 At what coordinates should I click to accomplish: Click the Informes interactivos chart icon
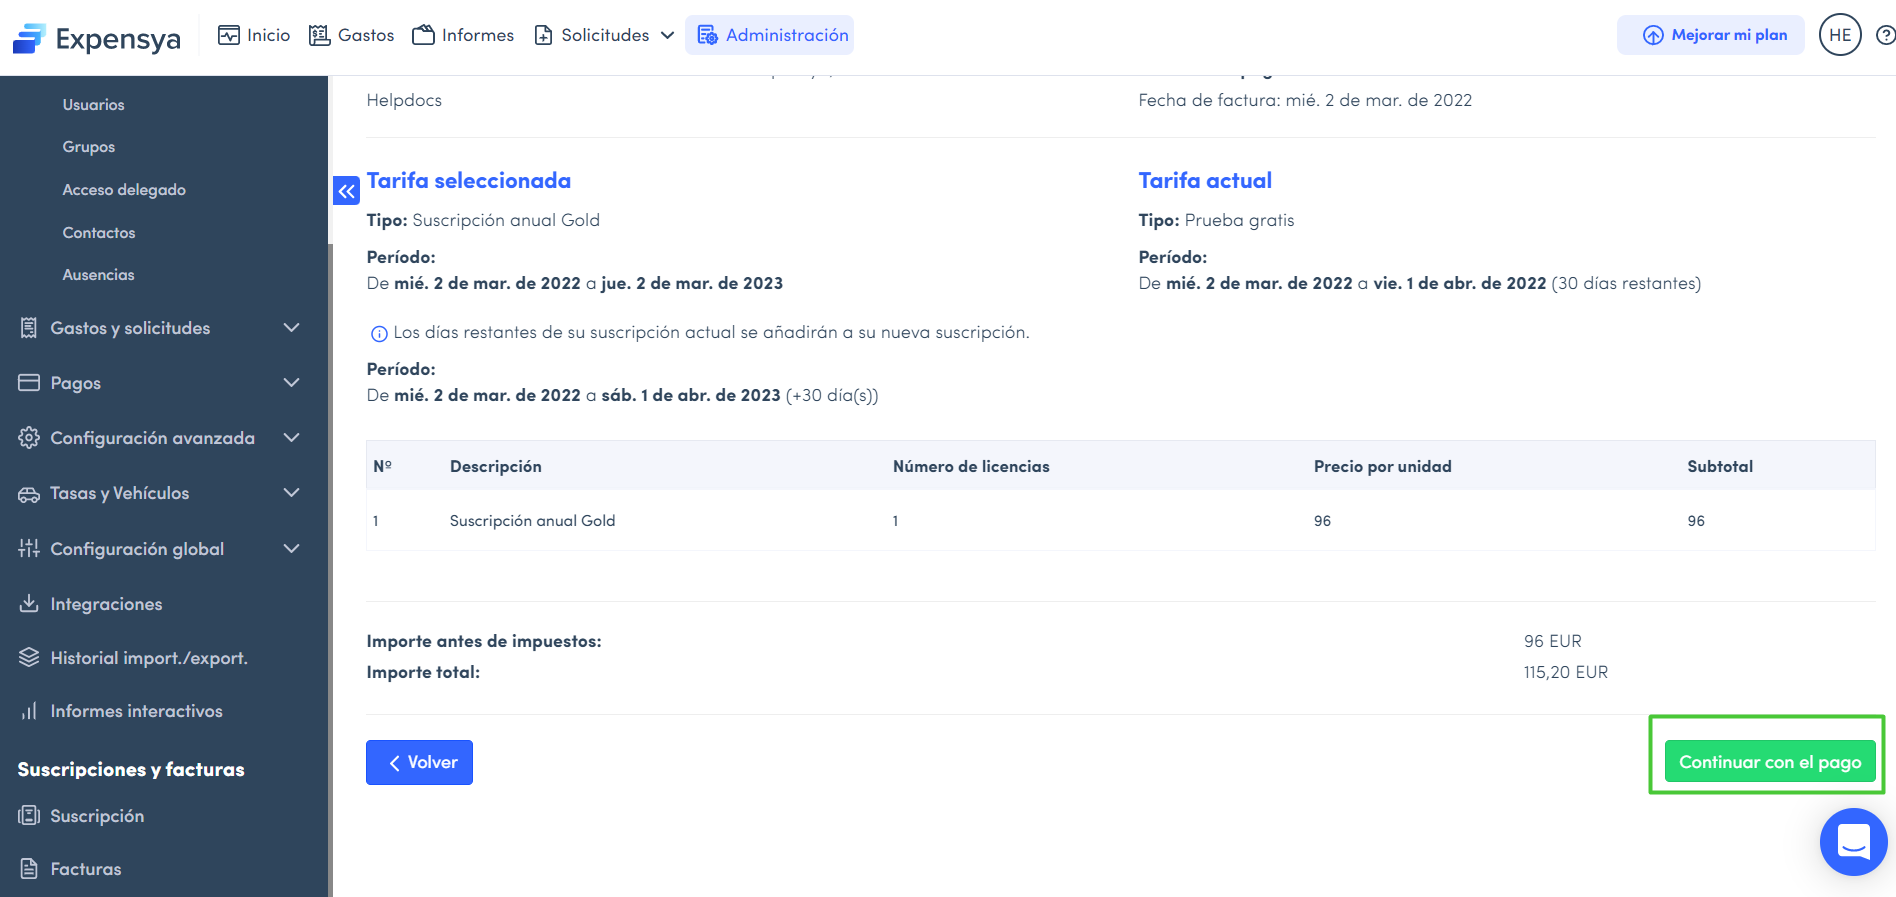click(x=29, y=711)
